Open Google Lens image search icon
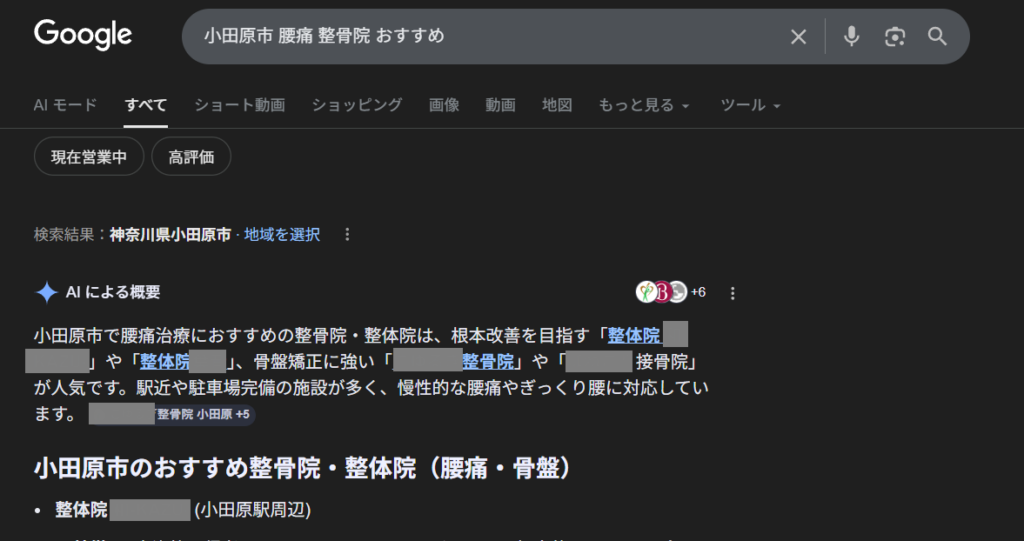1024x541 pixels. coord(895,37)
